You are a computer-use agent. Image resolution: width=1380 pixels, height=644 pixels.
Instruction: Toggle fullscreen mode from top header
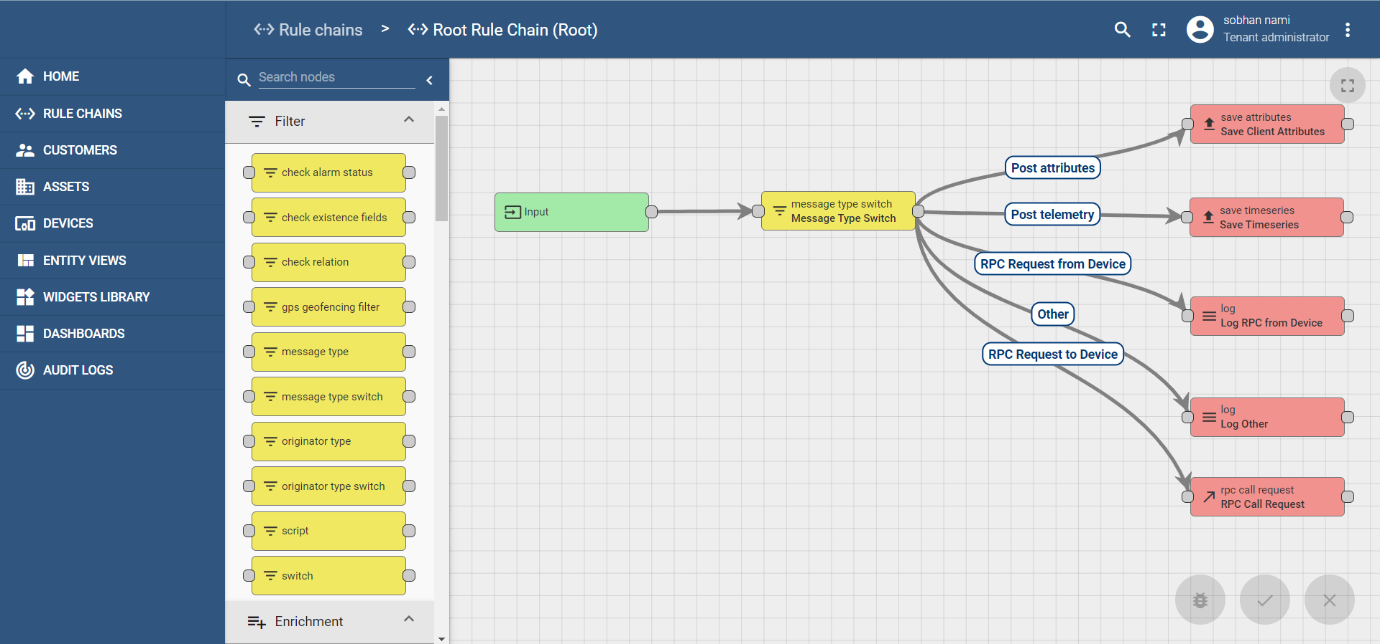pos(1159,30)
